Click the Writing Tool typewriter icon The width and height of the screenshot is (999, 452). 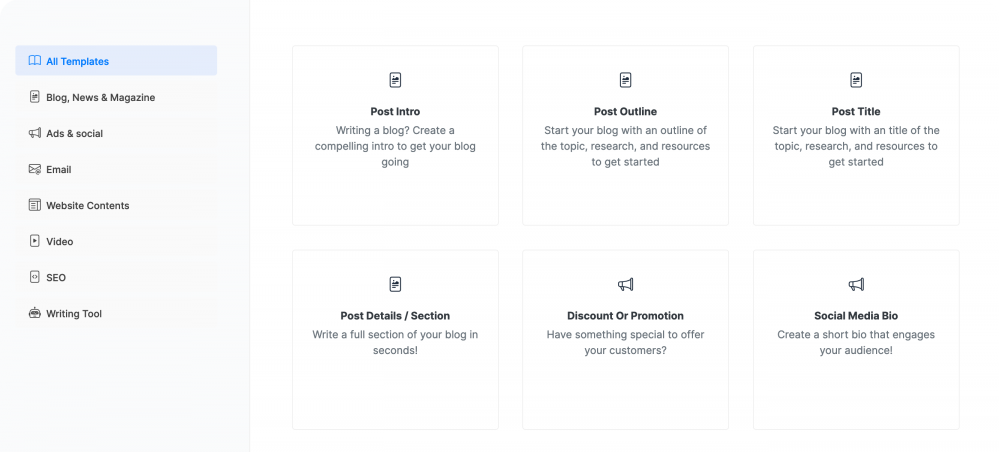pos(35,313)
